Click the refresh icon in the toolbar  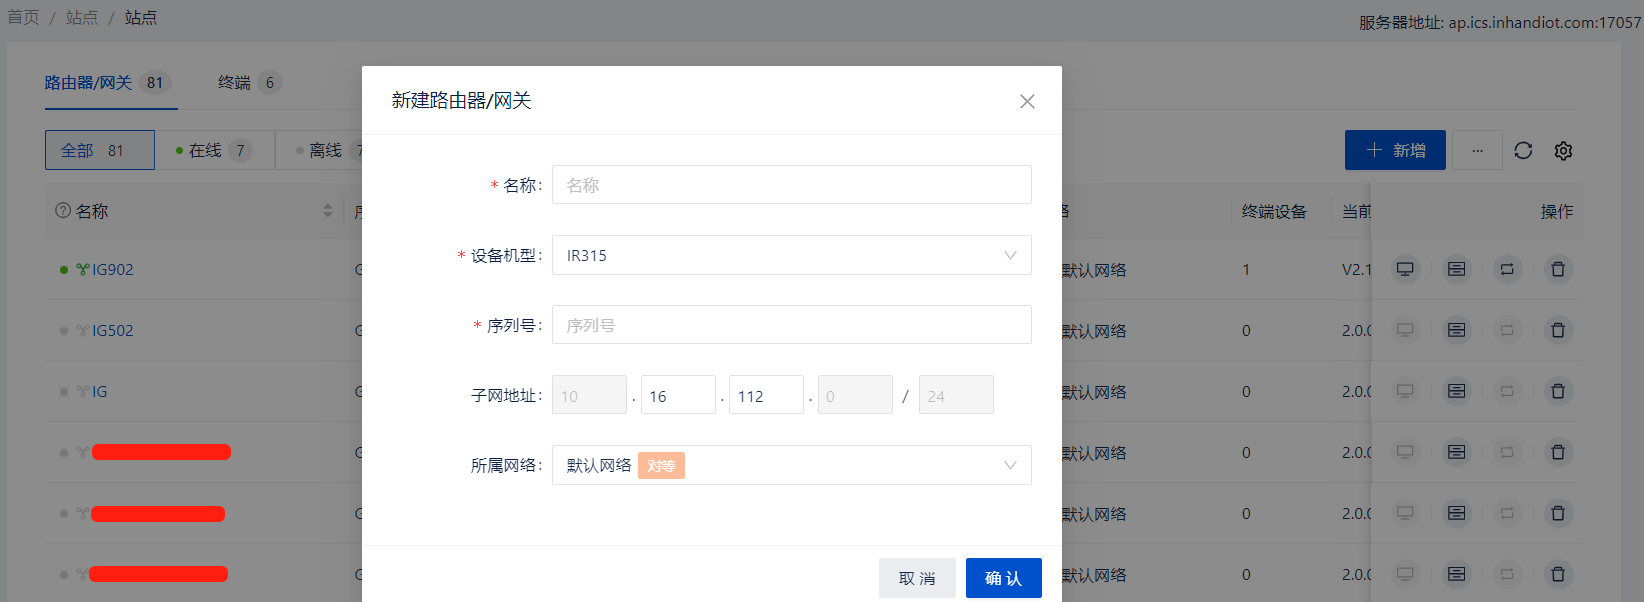tap(1523, 150)
